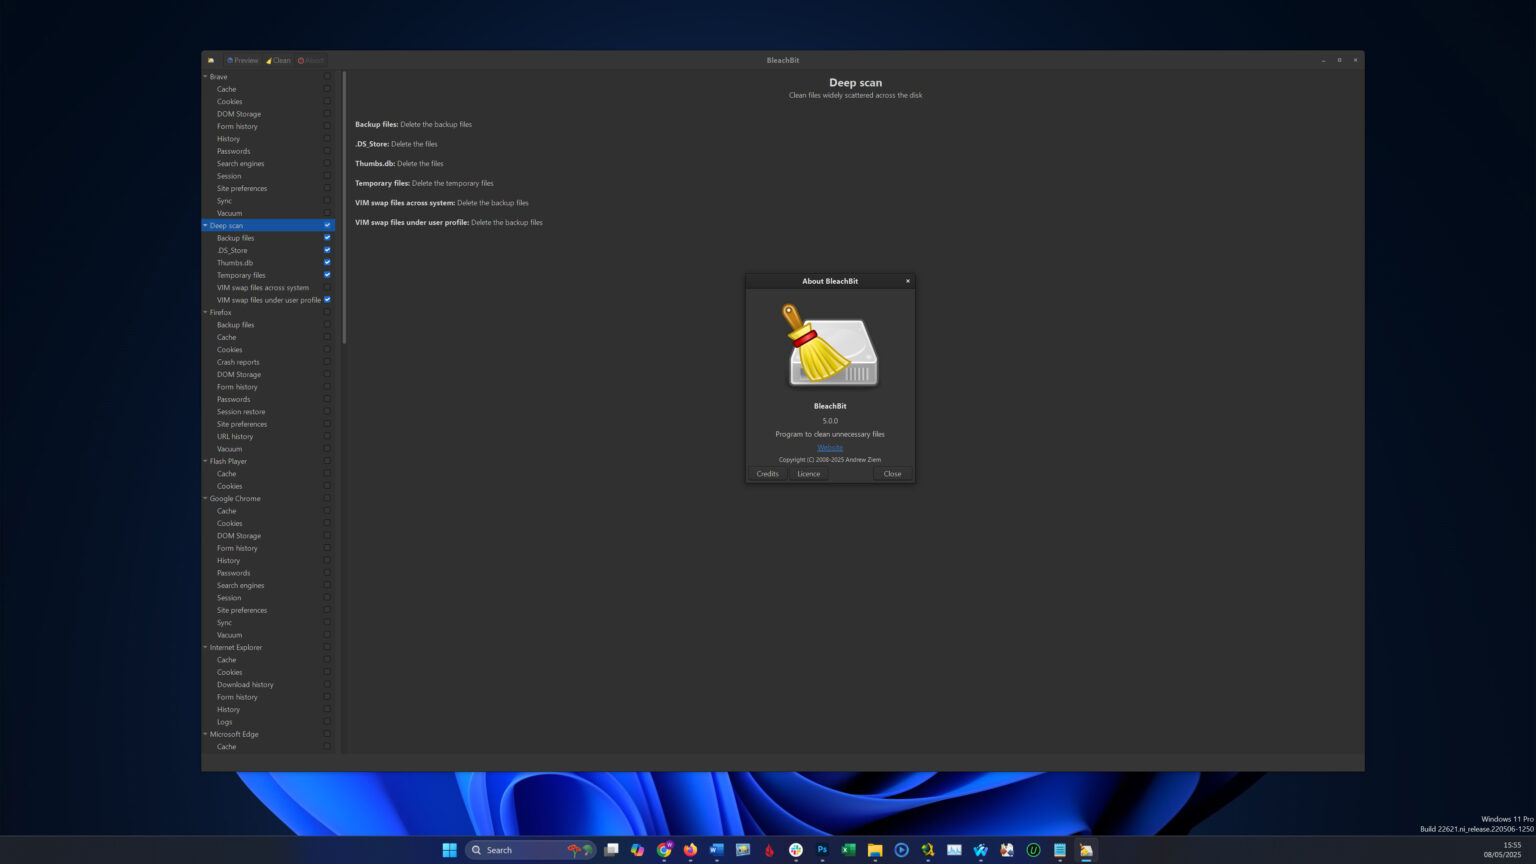The height and width of the screenshot is (864, 1536).
Task: Launch Photoshop from the taskbar
Action: pos(821,849)
